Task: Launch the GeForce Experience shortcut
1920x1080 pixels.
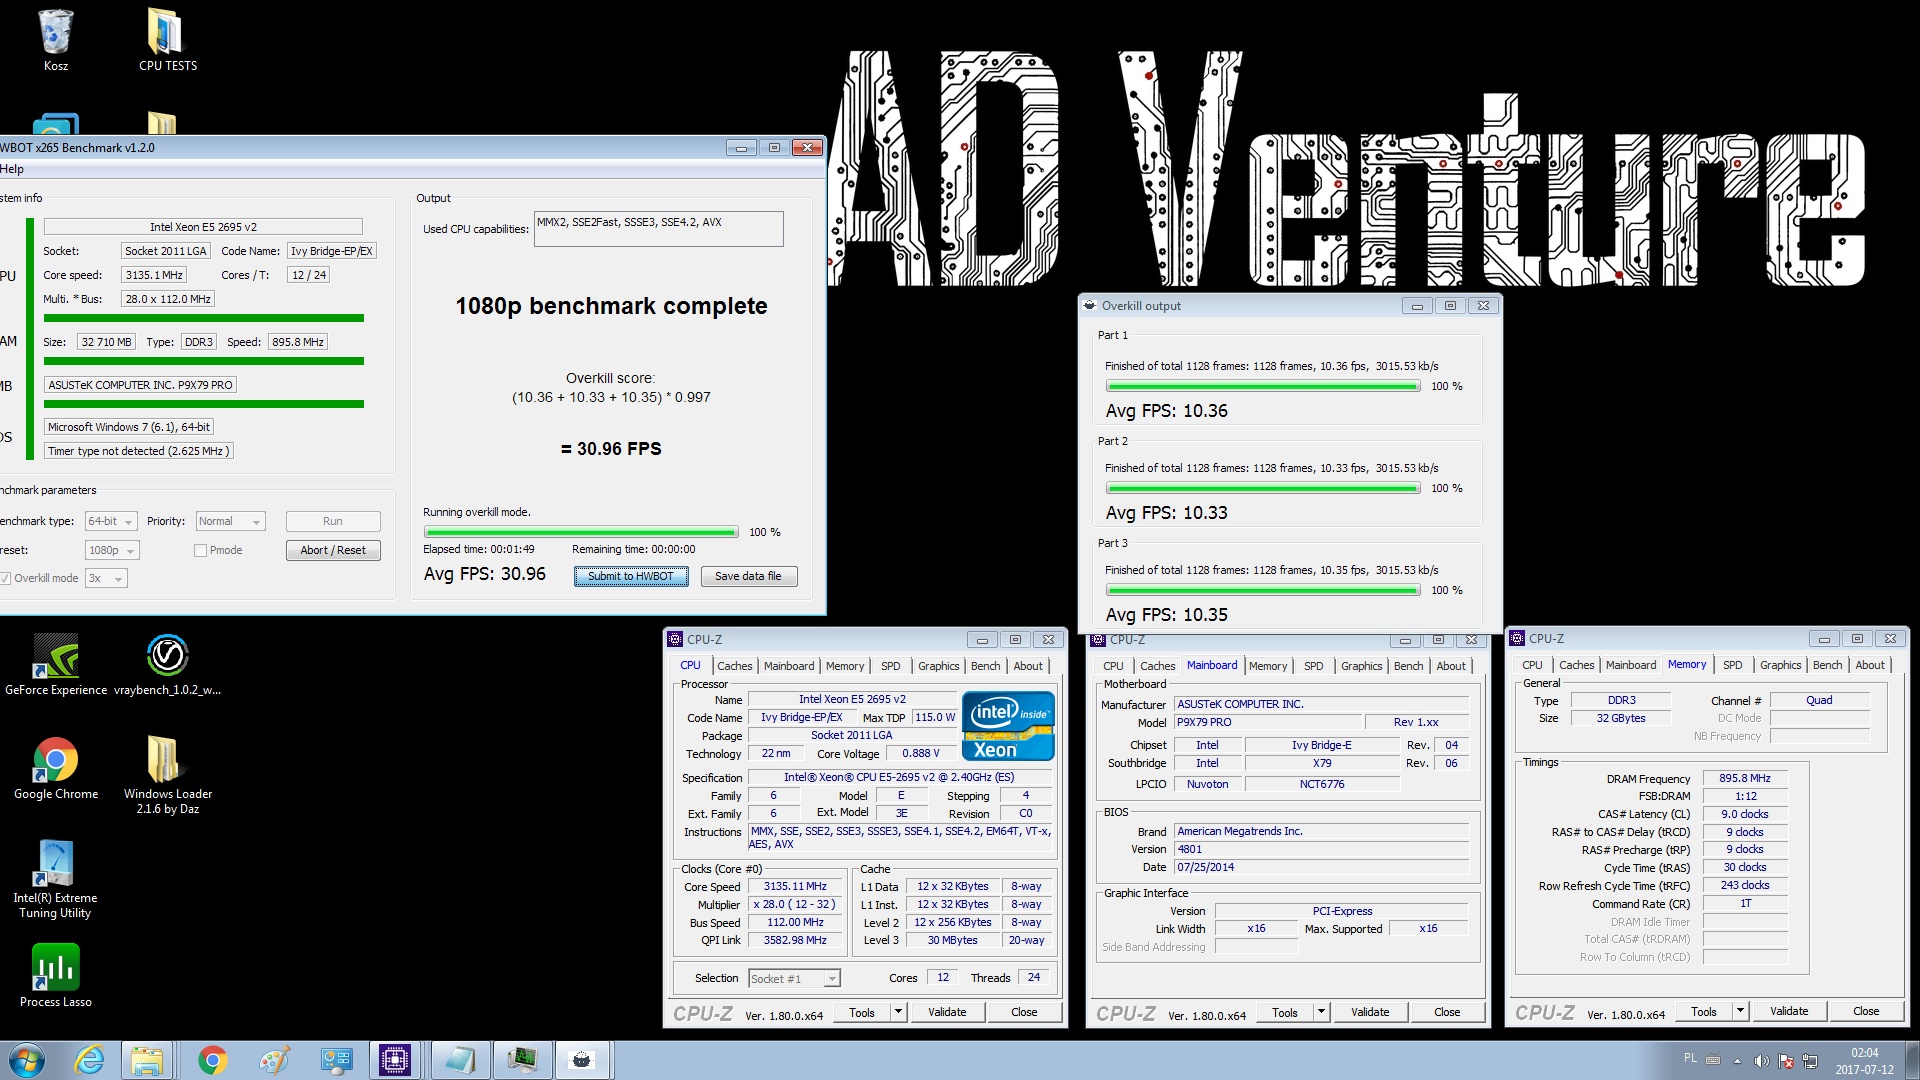Action: [56, 665]
